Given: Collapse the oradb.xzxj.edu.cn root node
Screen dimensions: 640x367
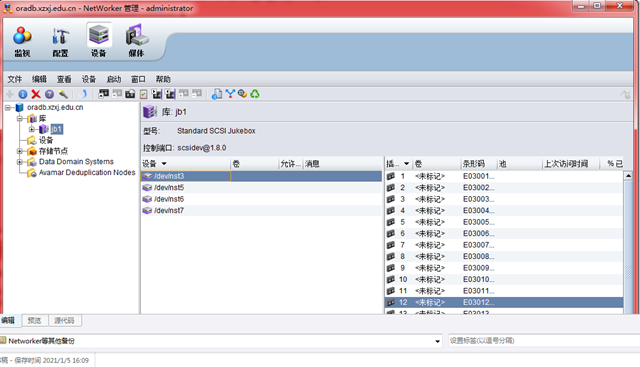Looking at the screenshot, I should point(7,108).
